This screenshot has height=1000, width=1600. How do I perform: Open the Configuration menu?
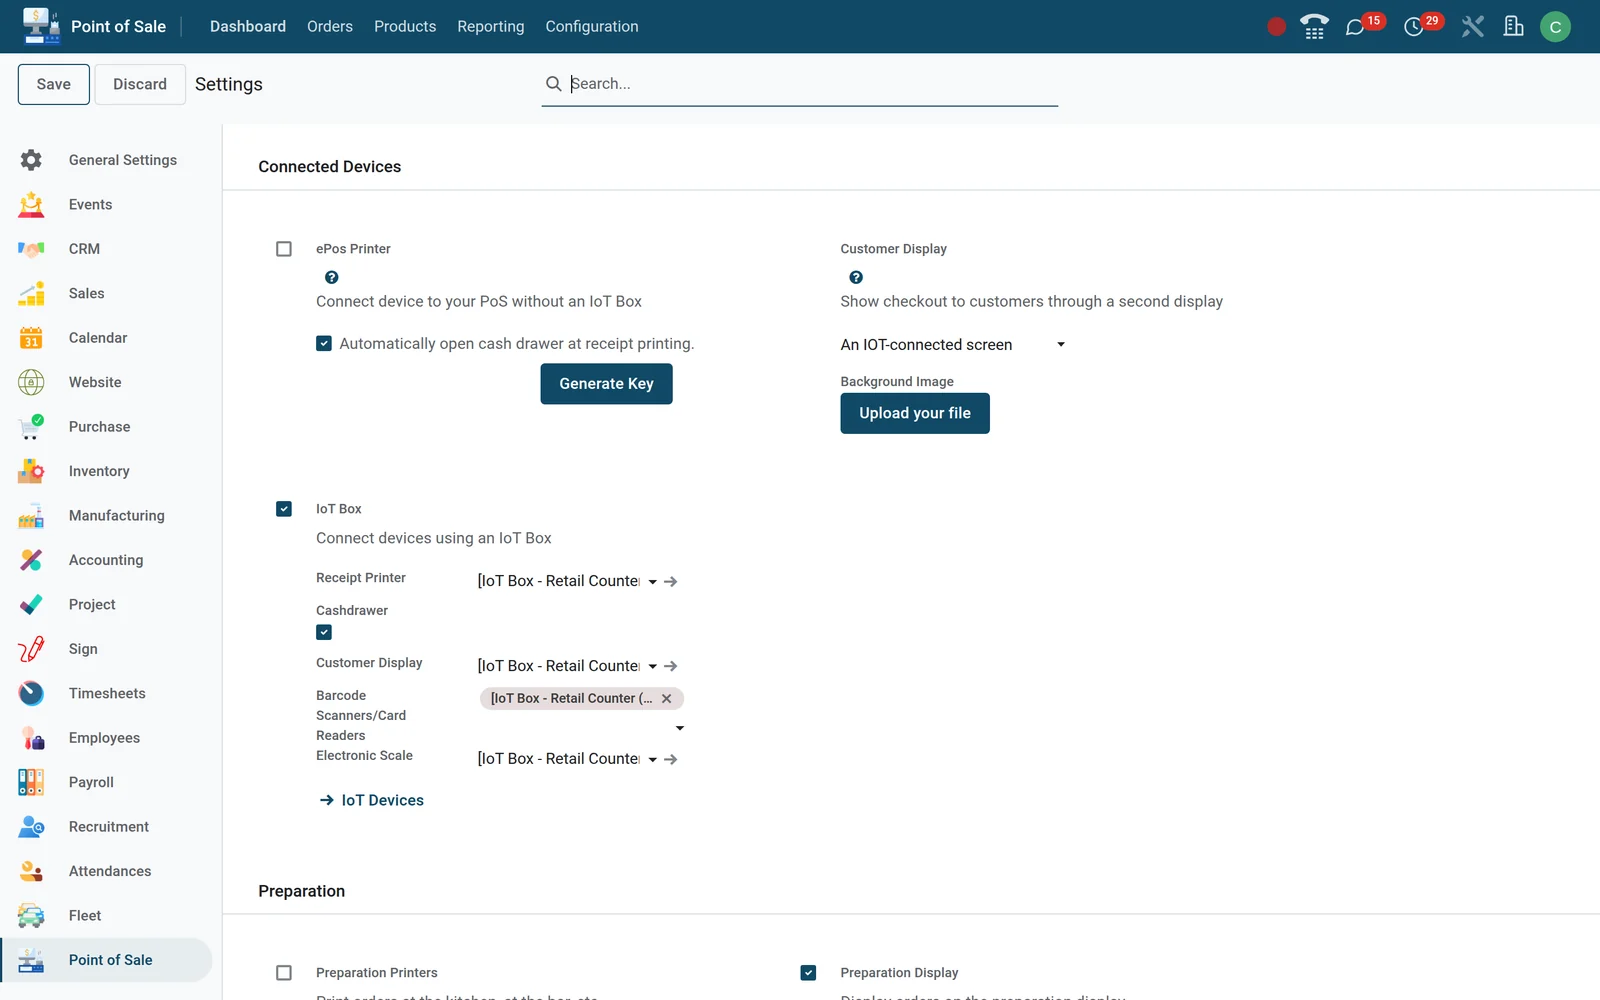(x=592, y=27)
